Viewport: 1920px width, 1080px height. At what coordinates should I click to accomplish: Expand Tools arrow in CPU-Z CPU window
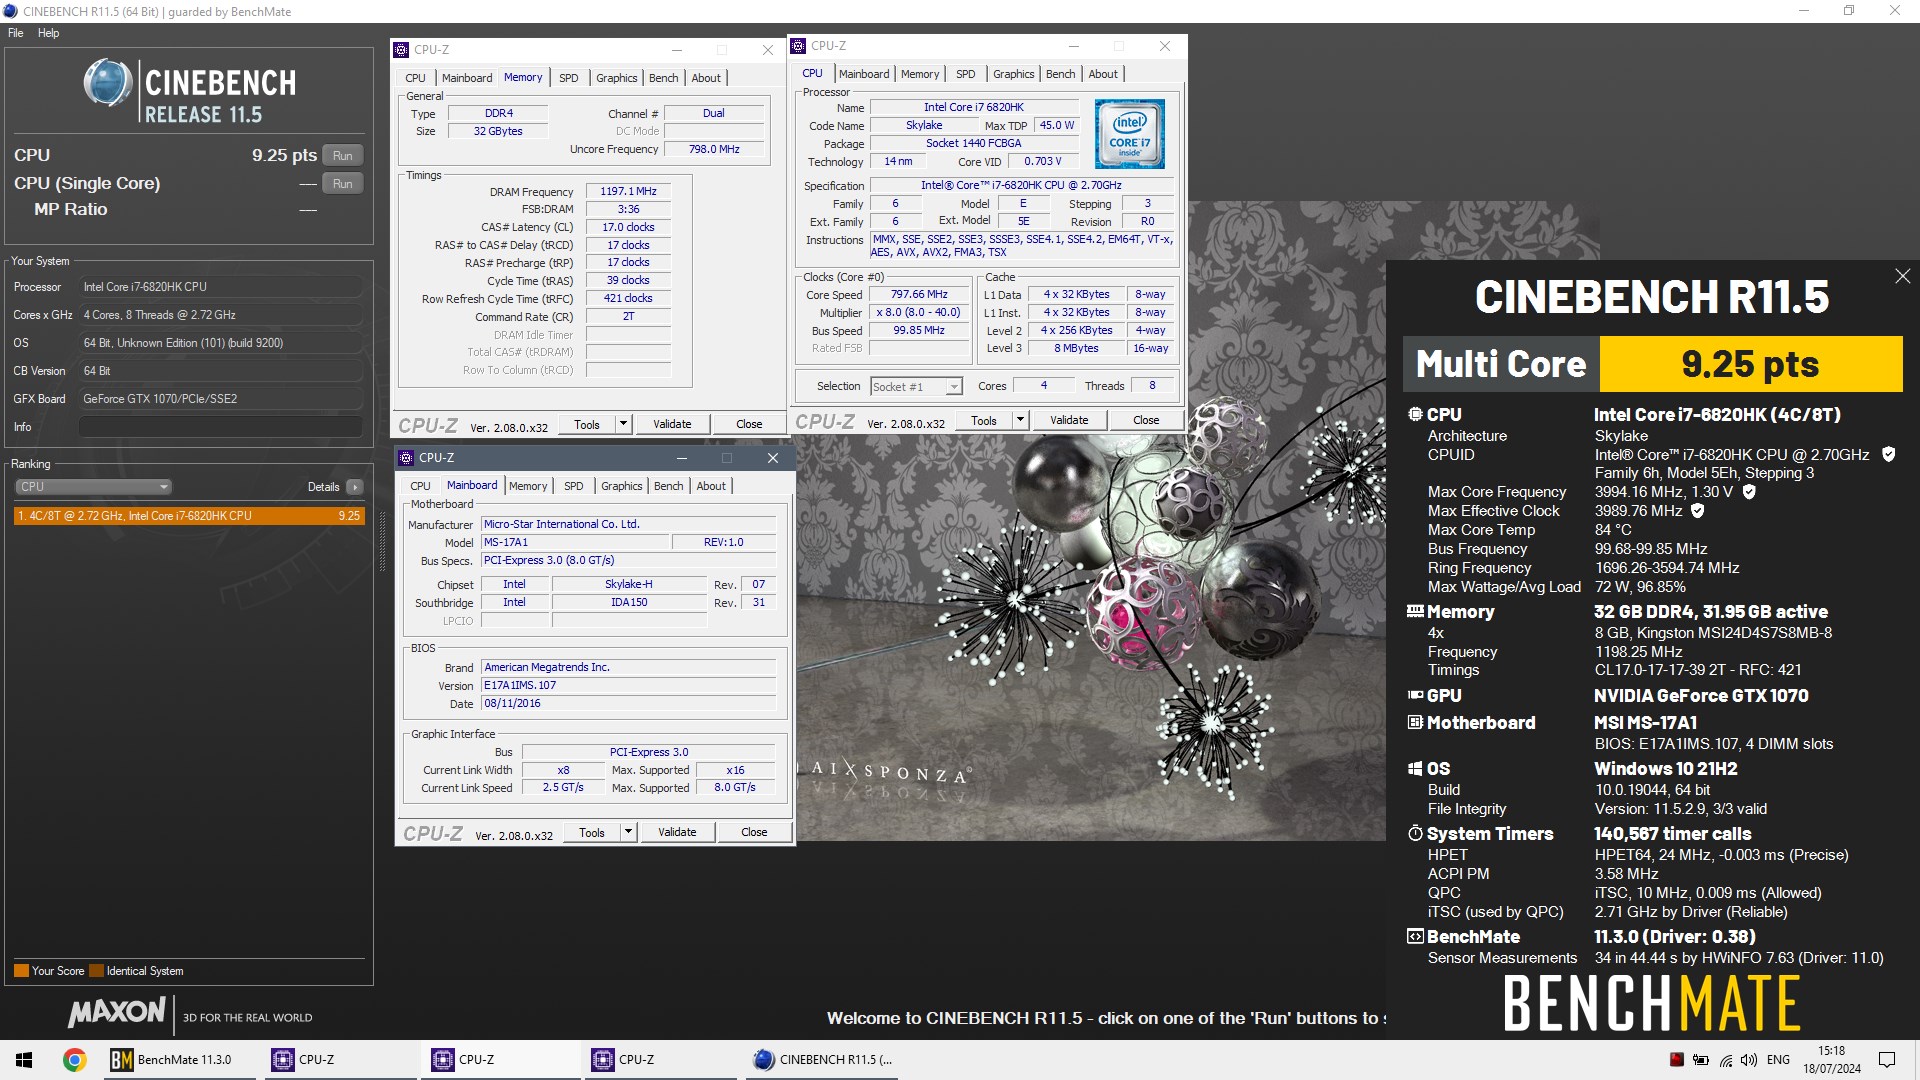click(1020, 420)
